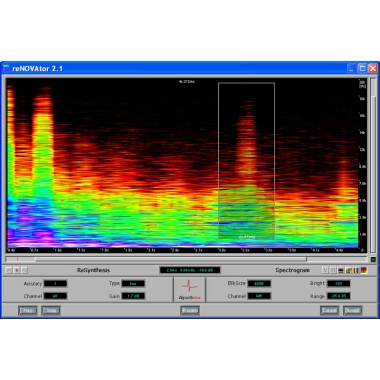Click the double-bar icon beside the Spectrogram label
This screenshot has width=380, height=380.
333,270
